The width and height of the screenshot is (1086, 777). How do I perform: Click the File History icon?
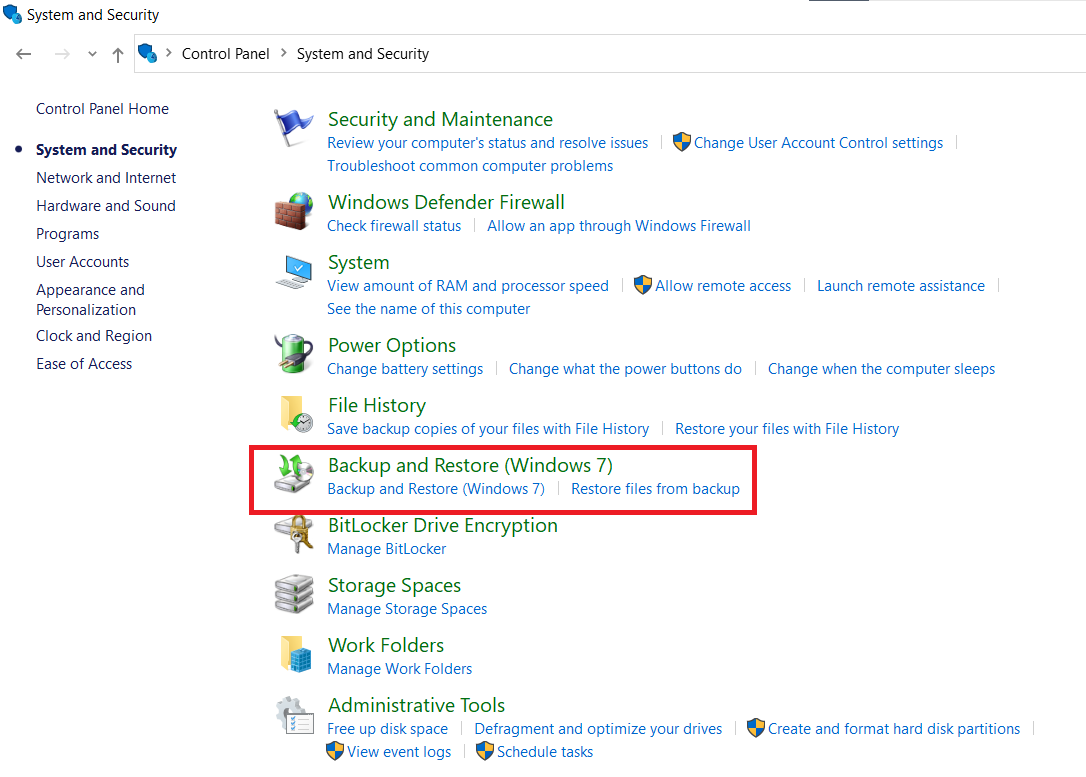click(293, 414)
